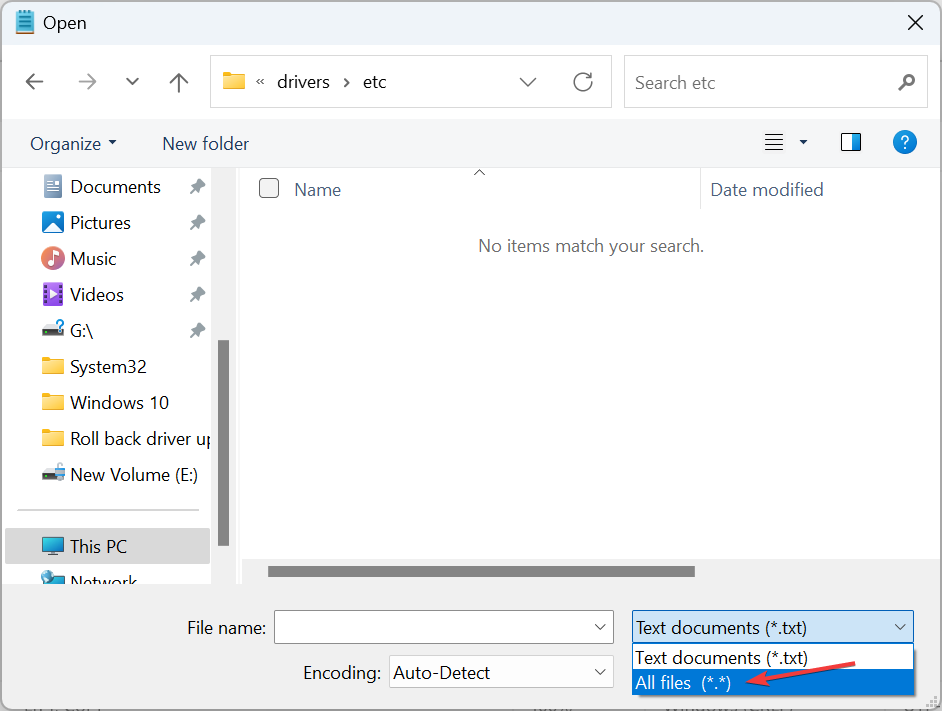The image size is (942, 711).
Task: Open the Organize menu
Action: (x=73, y=144)
